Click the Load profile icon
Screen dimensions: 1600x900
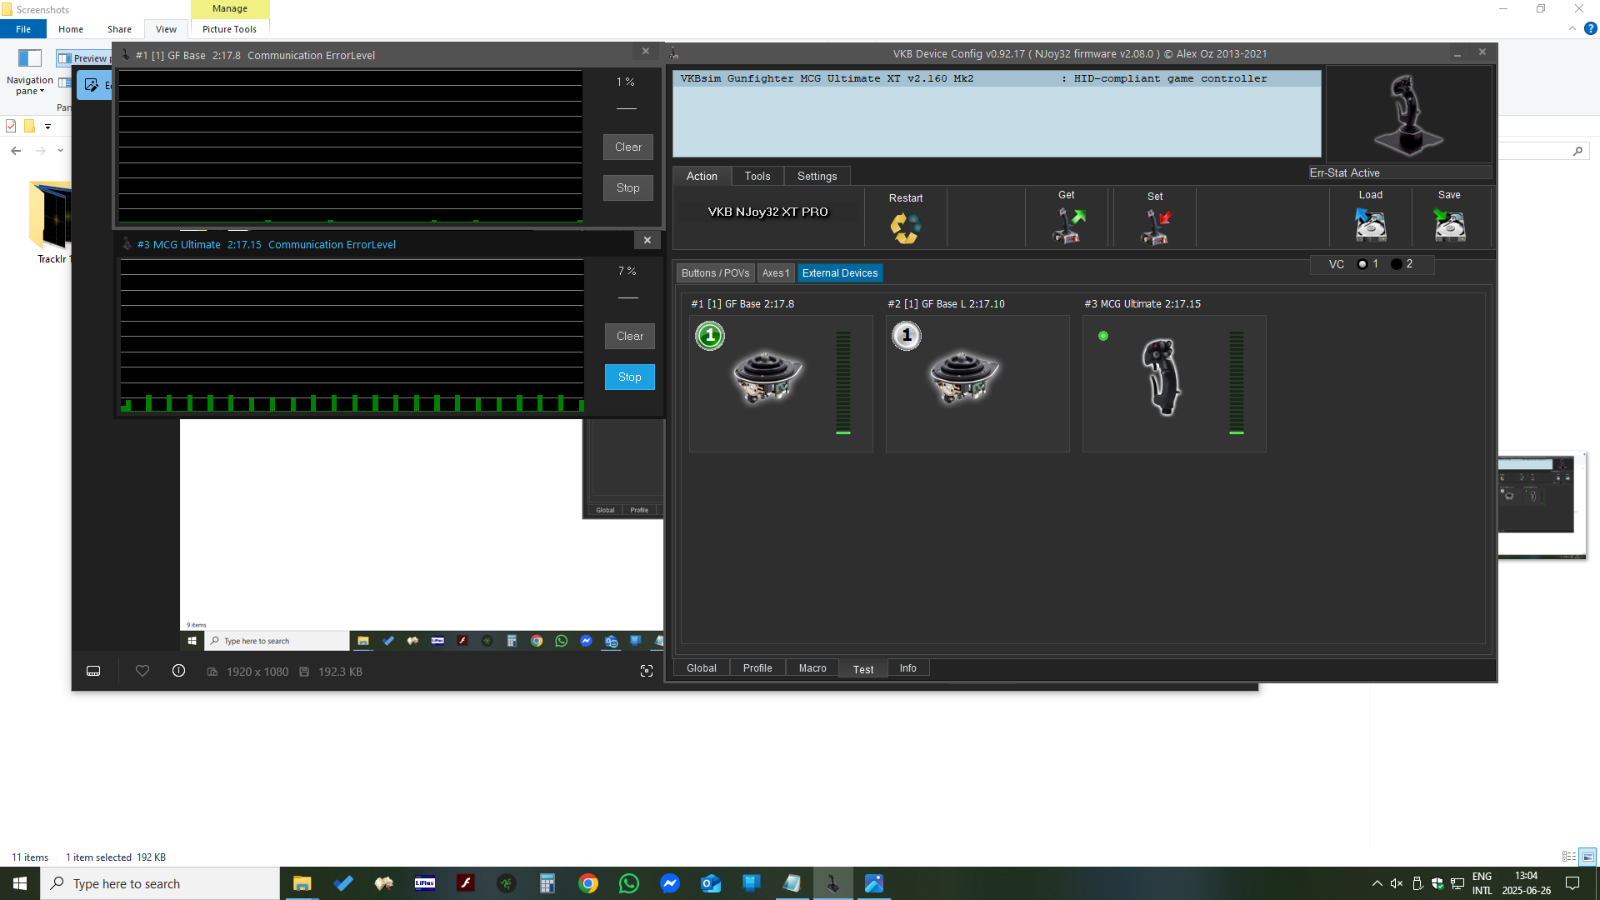tap(1370, 225)
